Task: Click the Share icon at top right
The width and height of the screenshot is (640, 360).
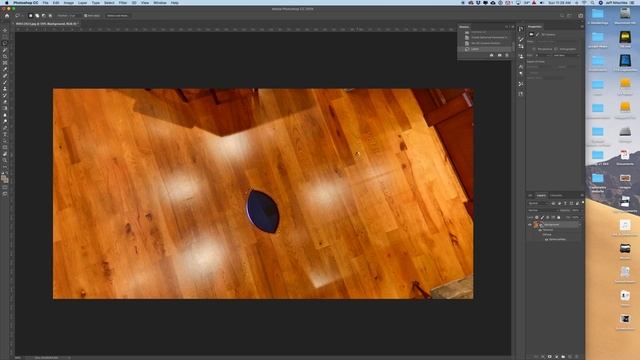Action: (580, 16)
